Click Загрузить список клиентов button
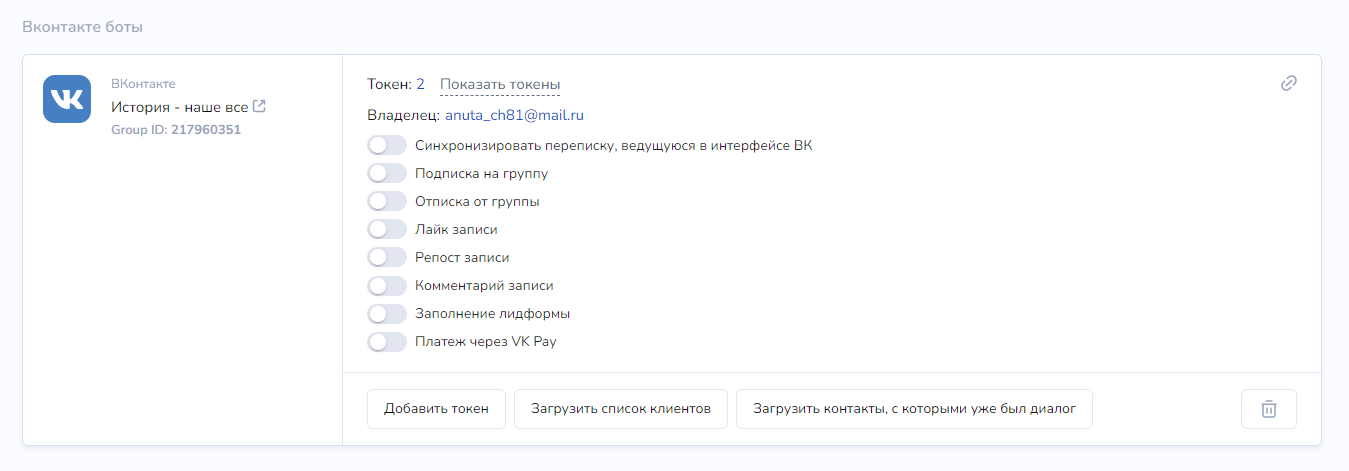This screenshot has height=471, width=1349. 621,409
